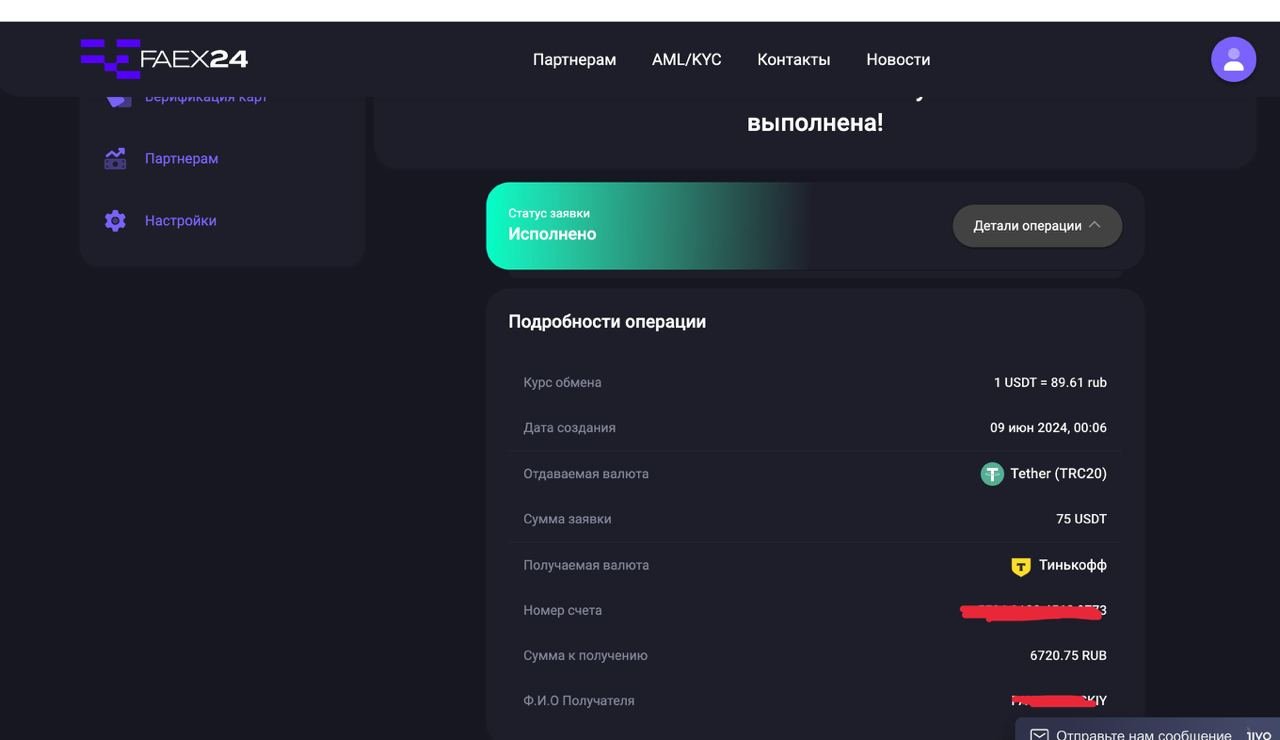Click the Jivo logo in chat widget
The height and width of the screenshot is (740, 1280).
pos(1258,735)
